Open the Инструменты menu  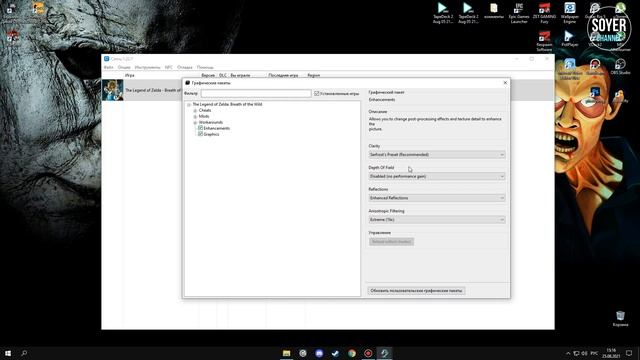[147, 67]
